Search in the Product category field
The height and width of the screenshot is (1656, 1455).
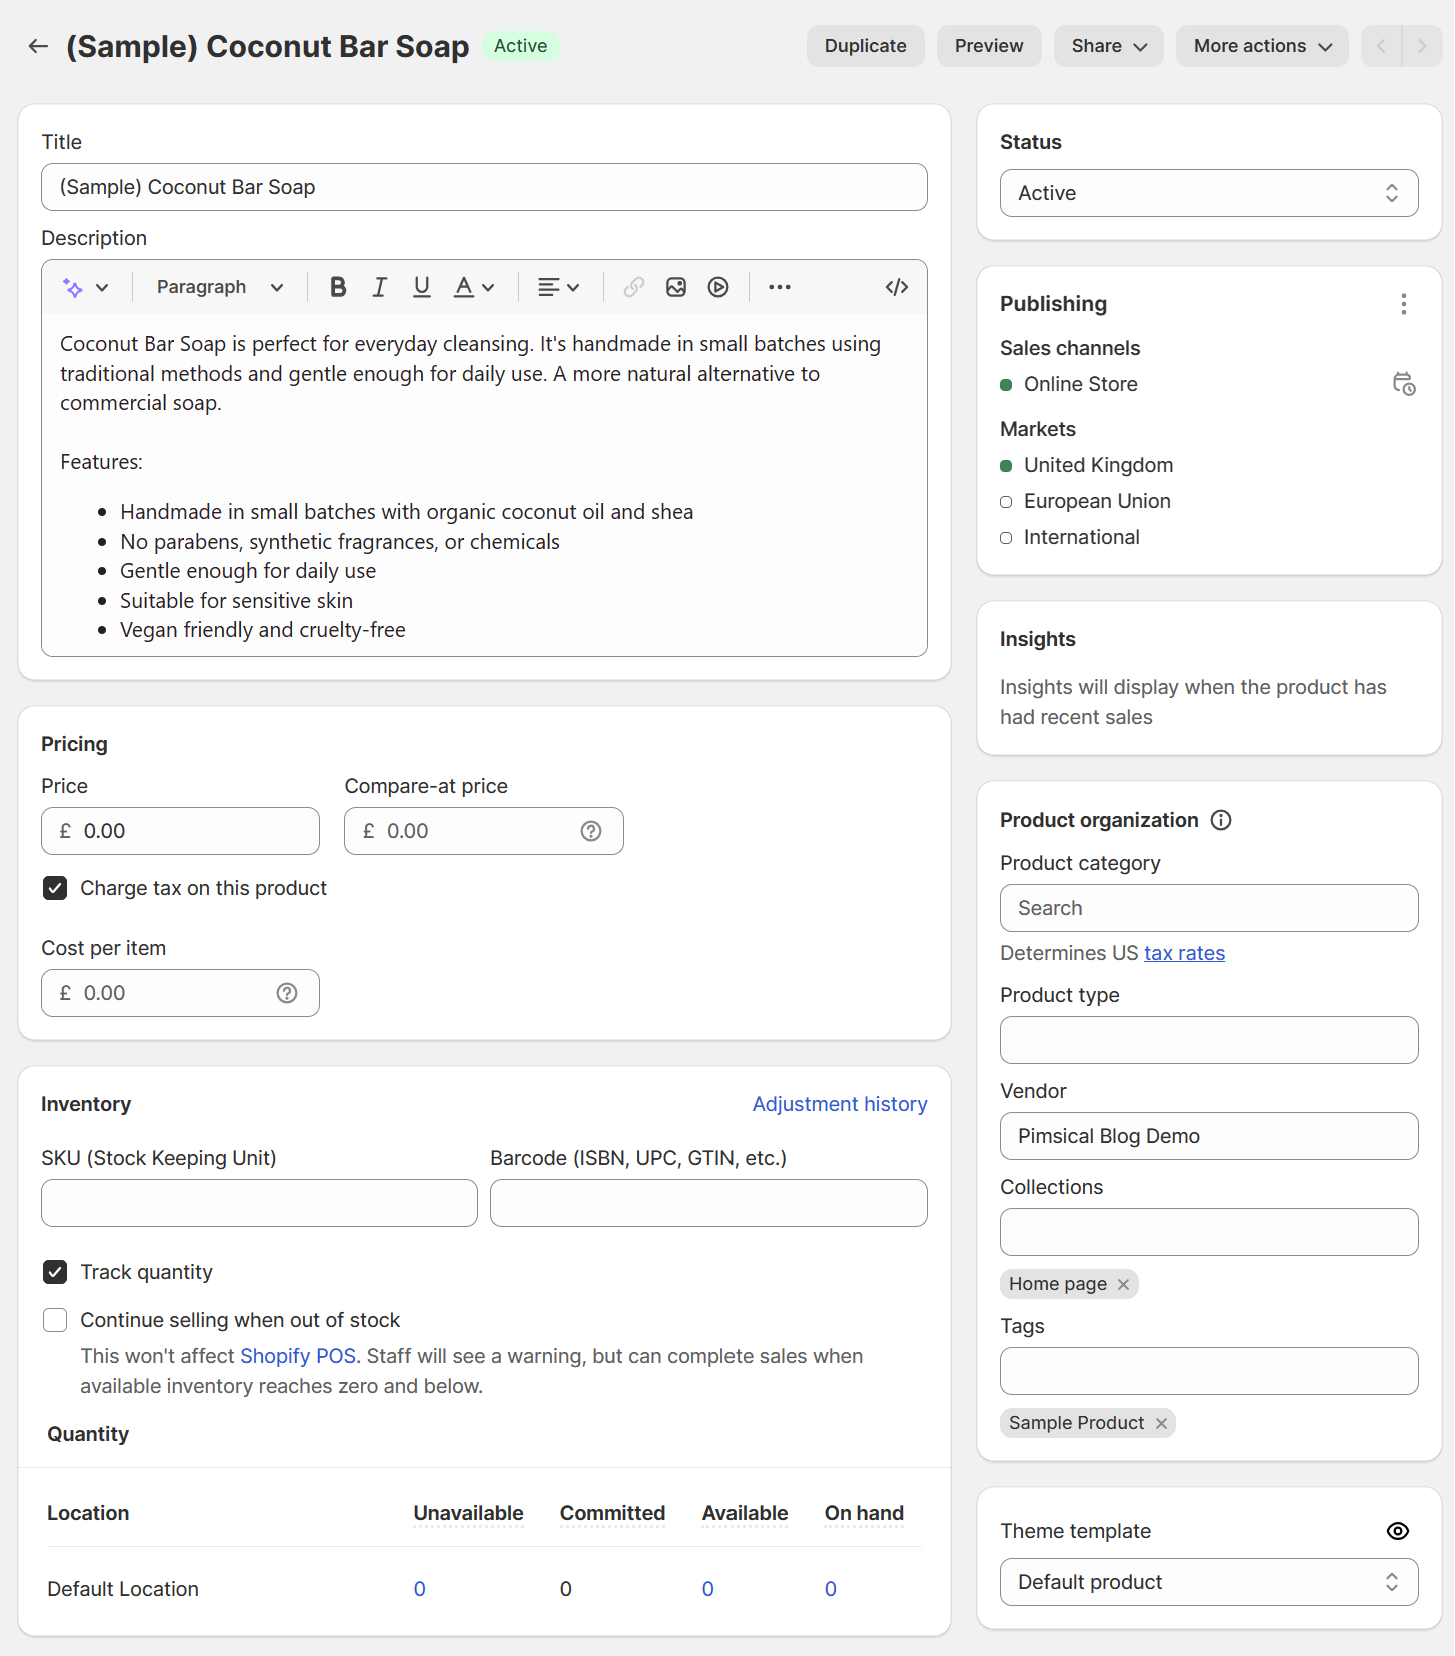pos(1209,908)
